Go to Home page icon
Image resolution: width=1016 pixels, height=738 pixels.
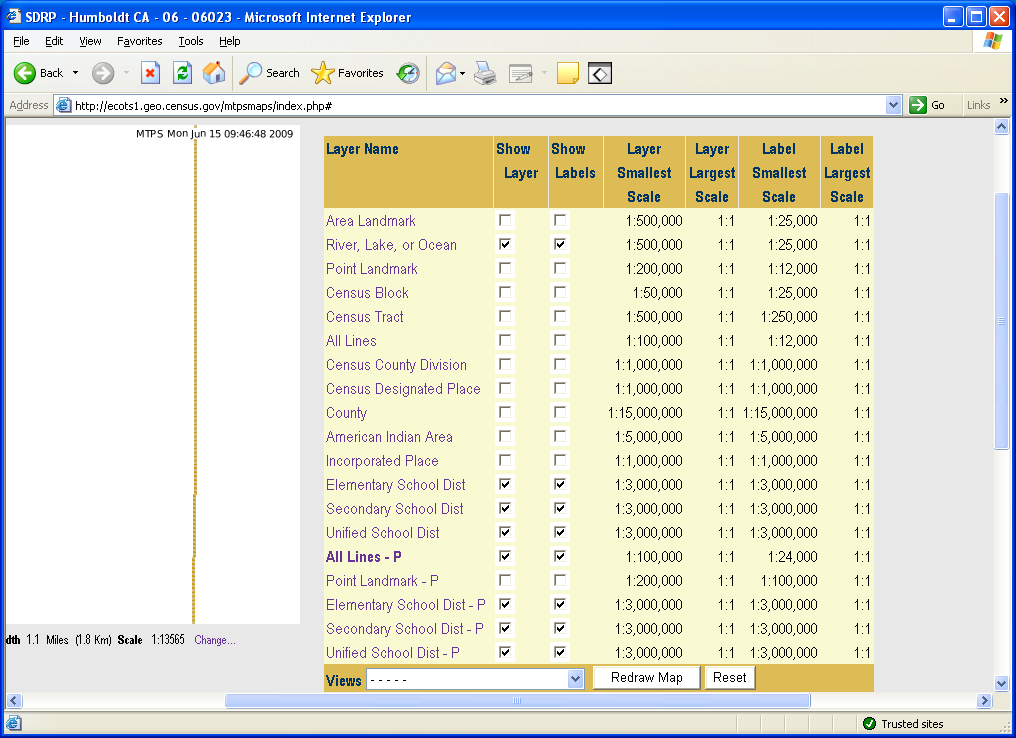(214, 73)
